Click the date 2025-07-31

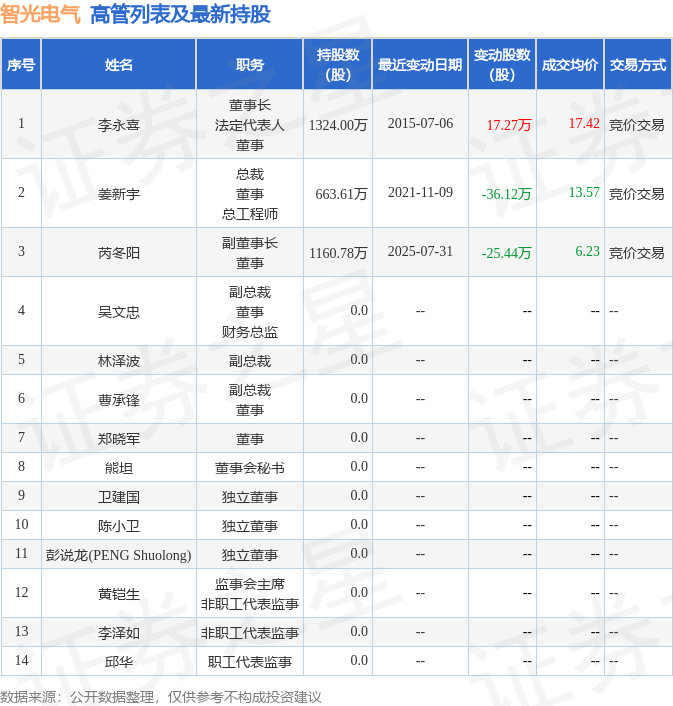420,251
